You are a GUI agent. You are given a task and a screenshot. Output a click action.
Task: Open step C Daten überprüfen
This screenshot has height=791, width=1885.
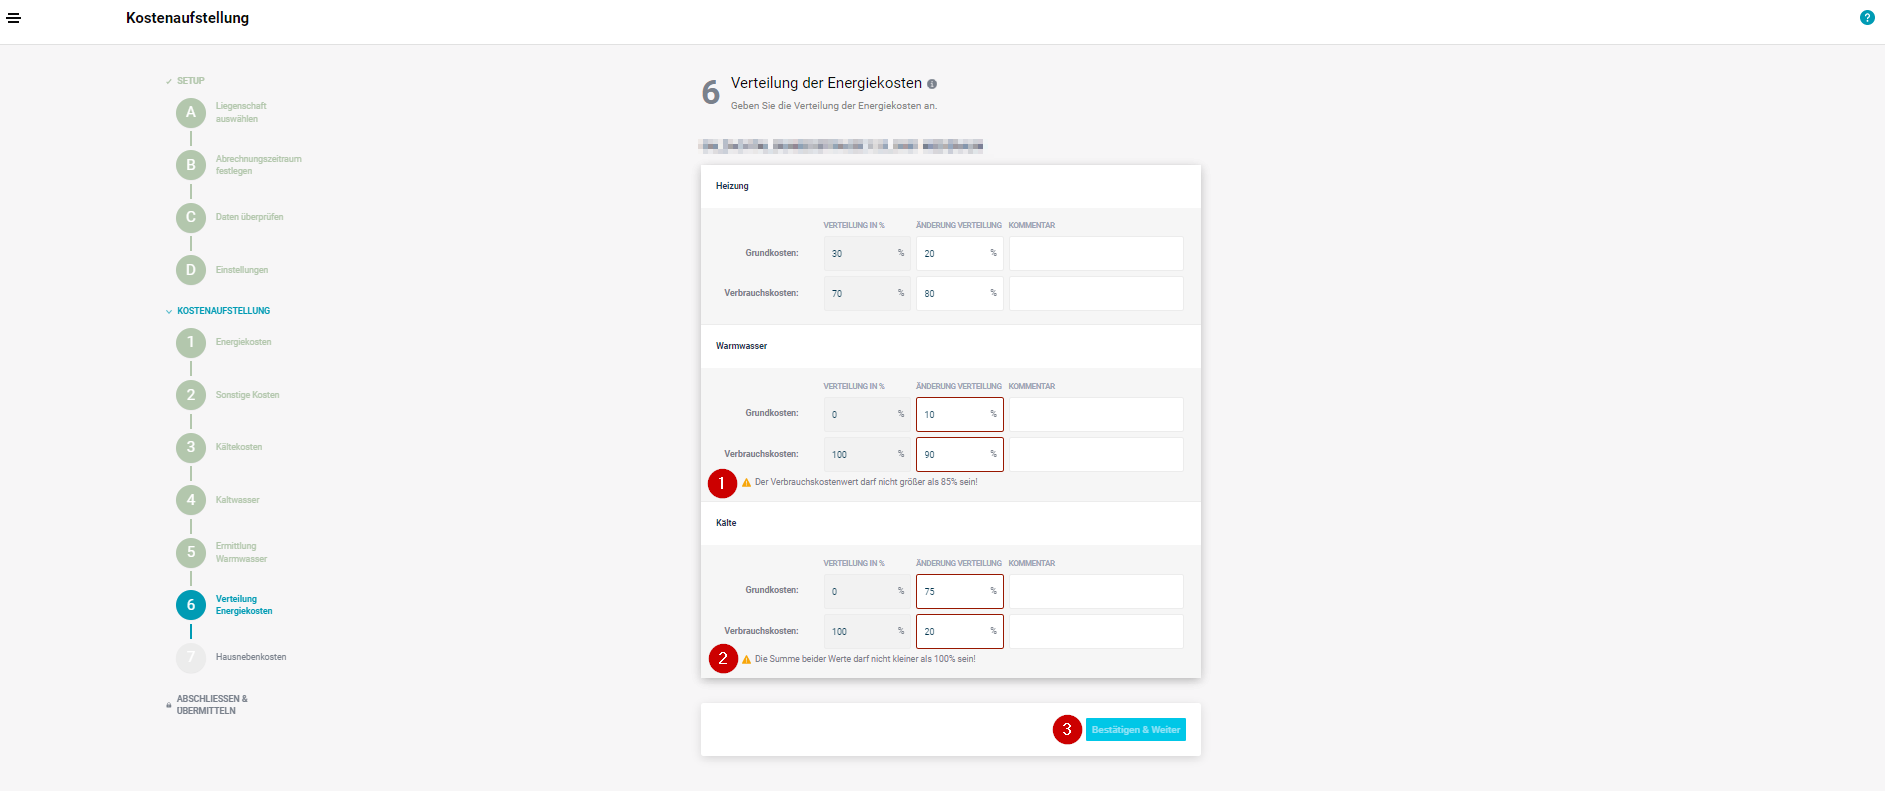tap(191, 217)
